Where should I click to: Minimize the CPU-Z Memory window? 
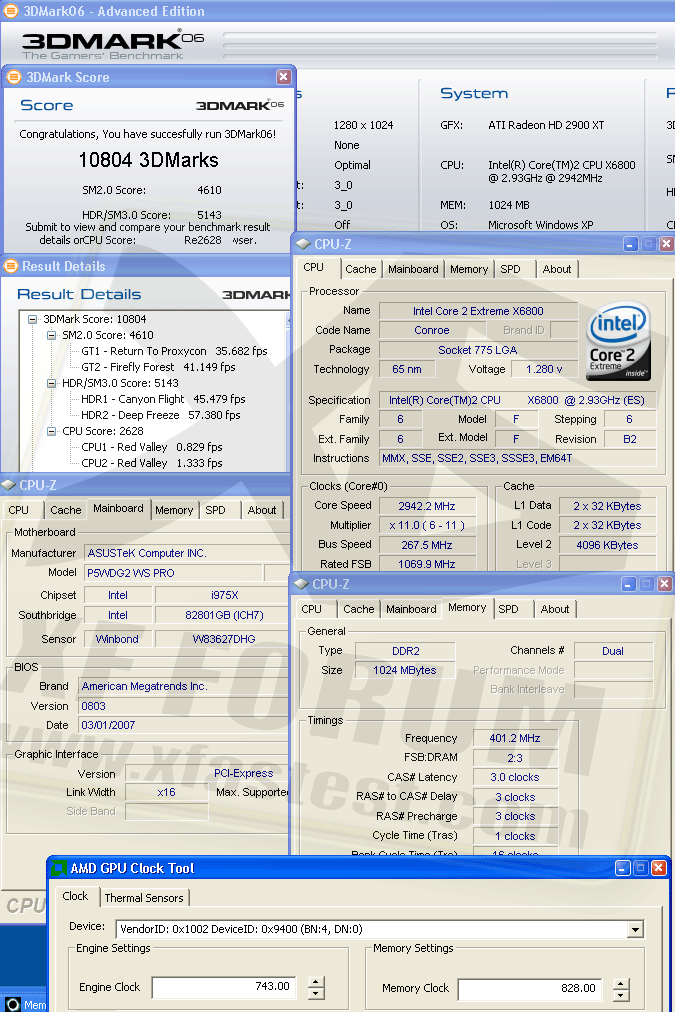point(629,584)
